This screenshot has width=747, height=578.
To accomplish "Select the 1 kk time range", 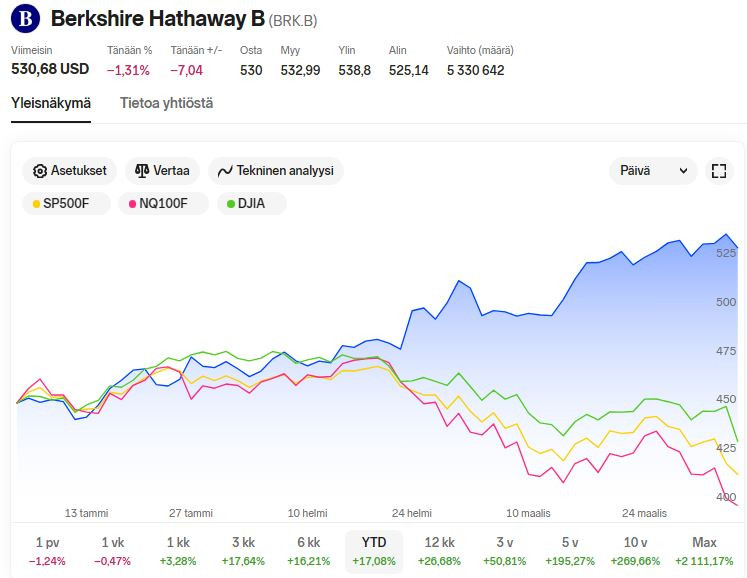I will pos(178,551).
